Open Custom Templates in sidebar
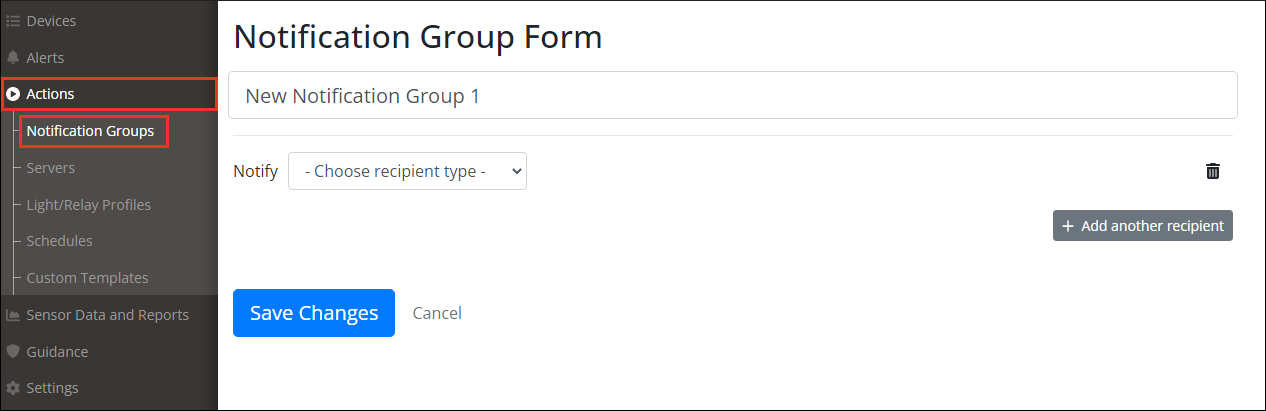This screenshot has width=1266, height=411. pos(87,278)
